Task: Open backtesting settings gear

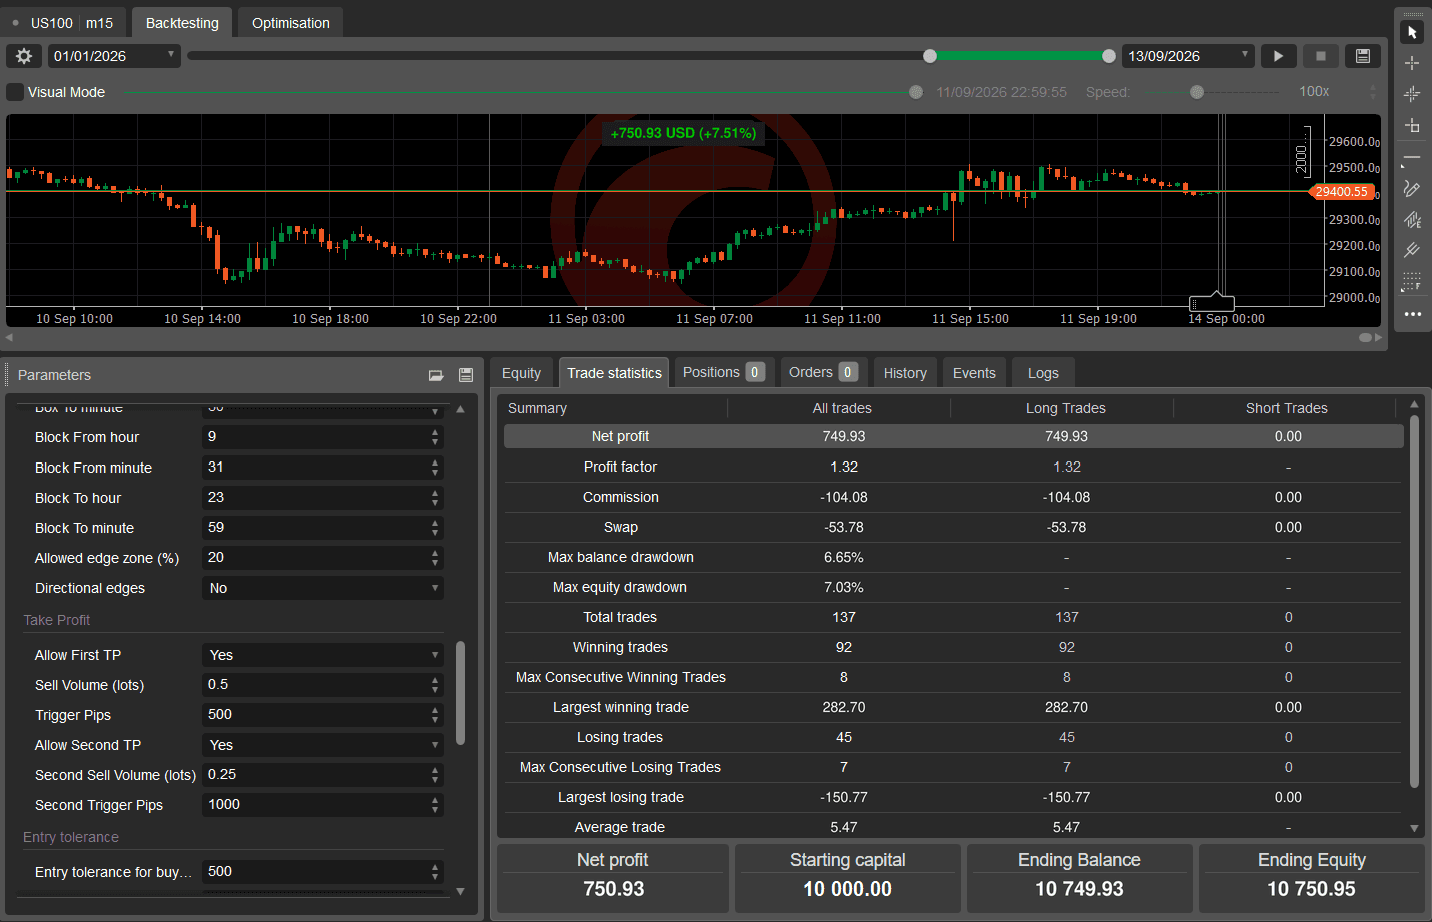Action: [24, 56]
